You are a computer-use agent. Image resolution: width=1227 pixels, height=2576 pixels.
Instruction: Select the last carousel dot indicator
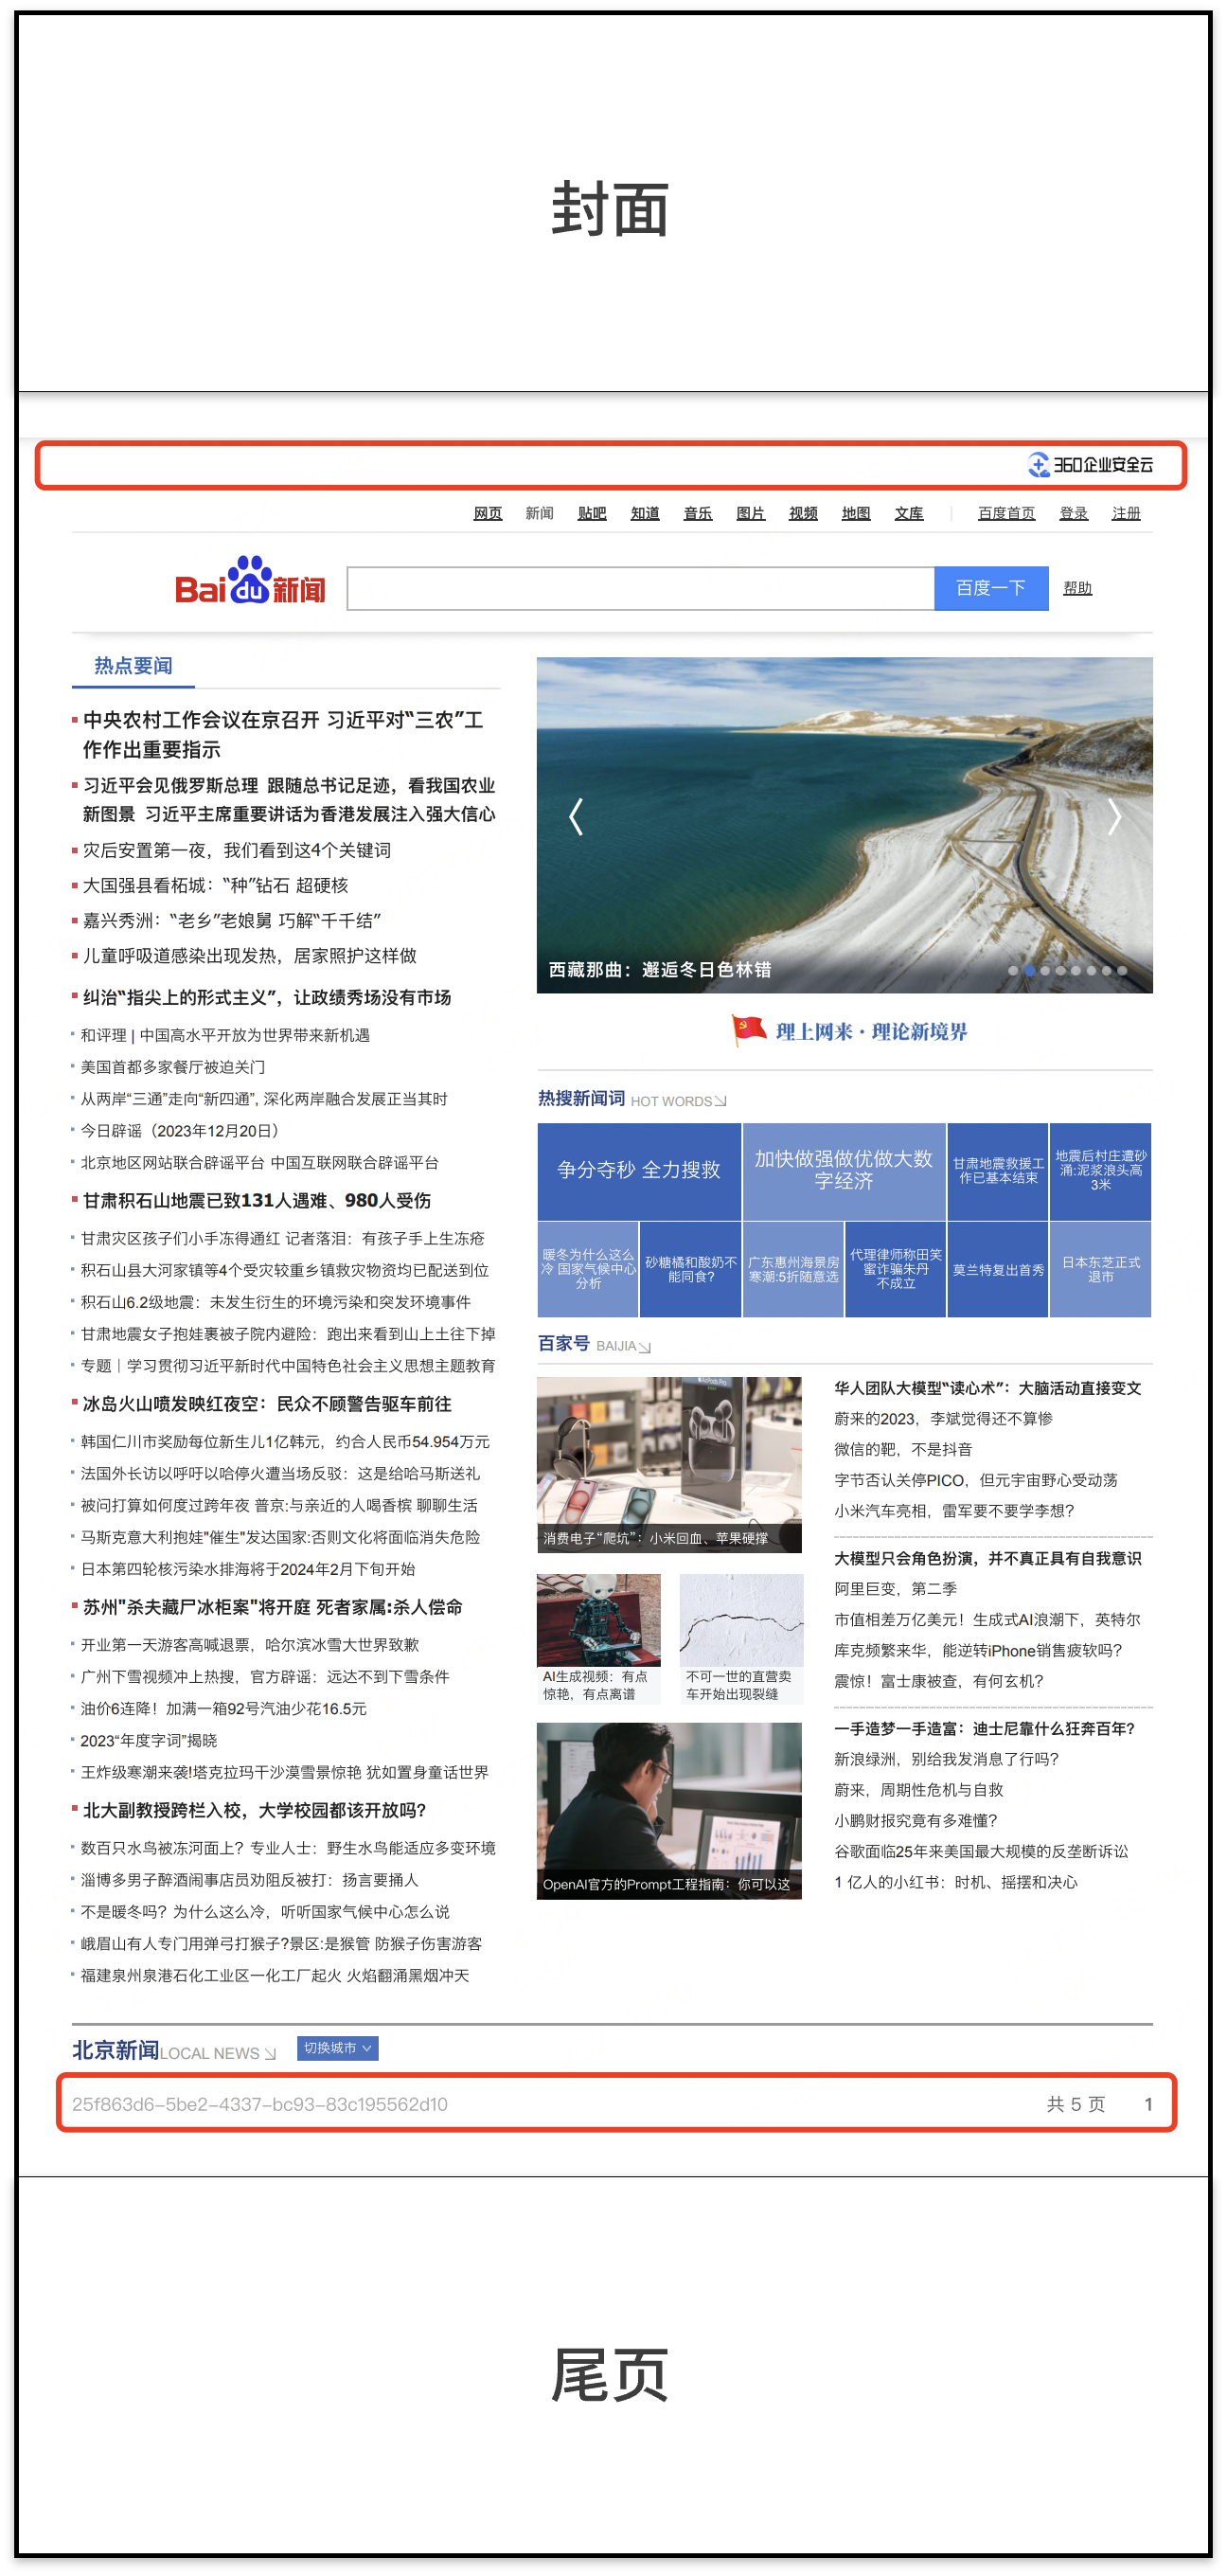tap(1122, 970)
